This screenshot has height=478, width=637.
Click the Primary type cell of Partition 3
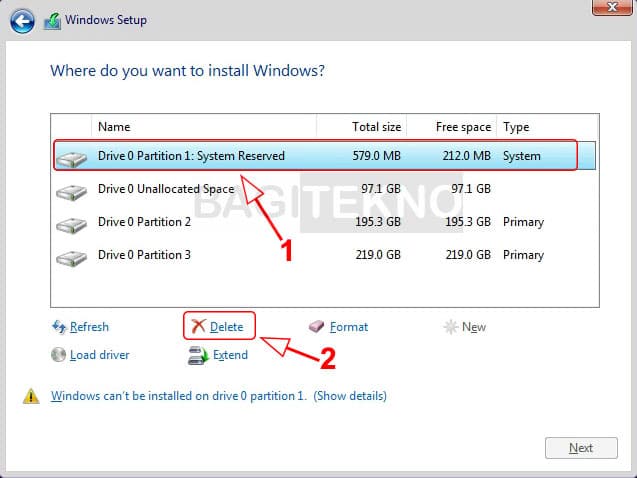pos(523,255)
